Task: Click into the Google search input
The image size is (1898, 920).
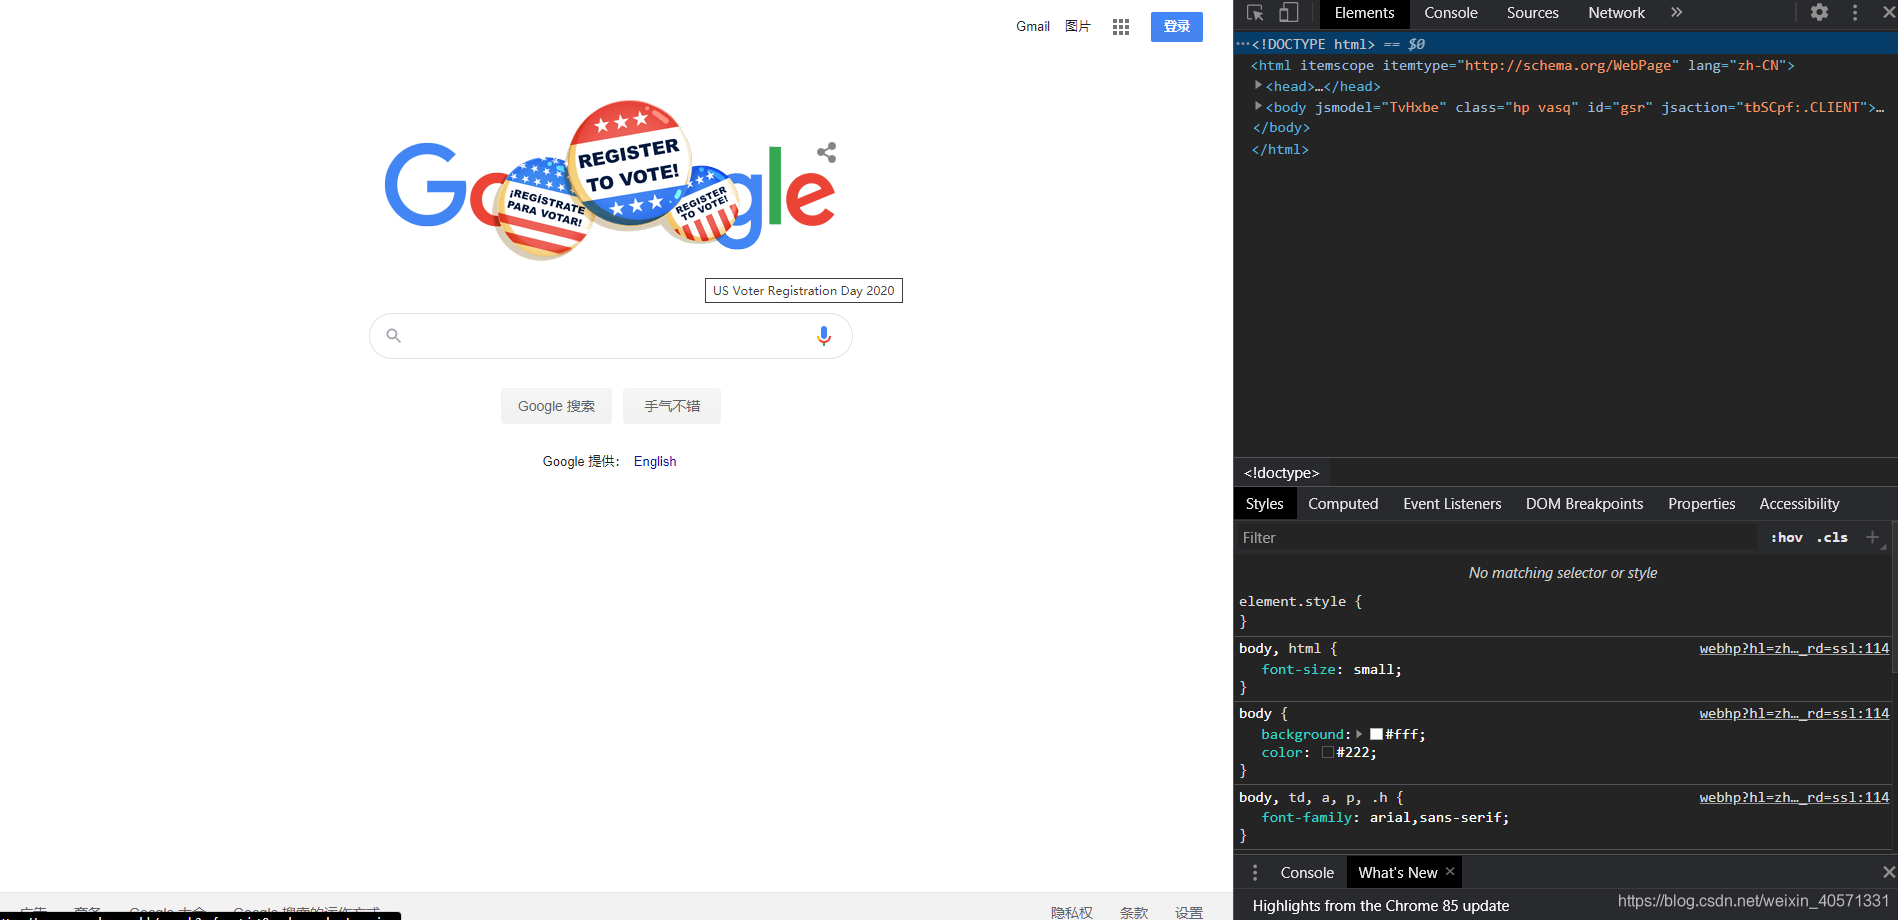Action: 610,336
